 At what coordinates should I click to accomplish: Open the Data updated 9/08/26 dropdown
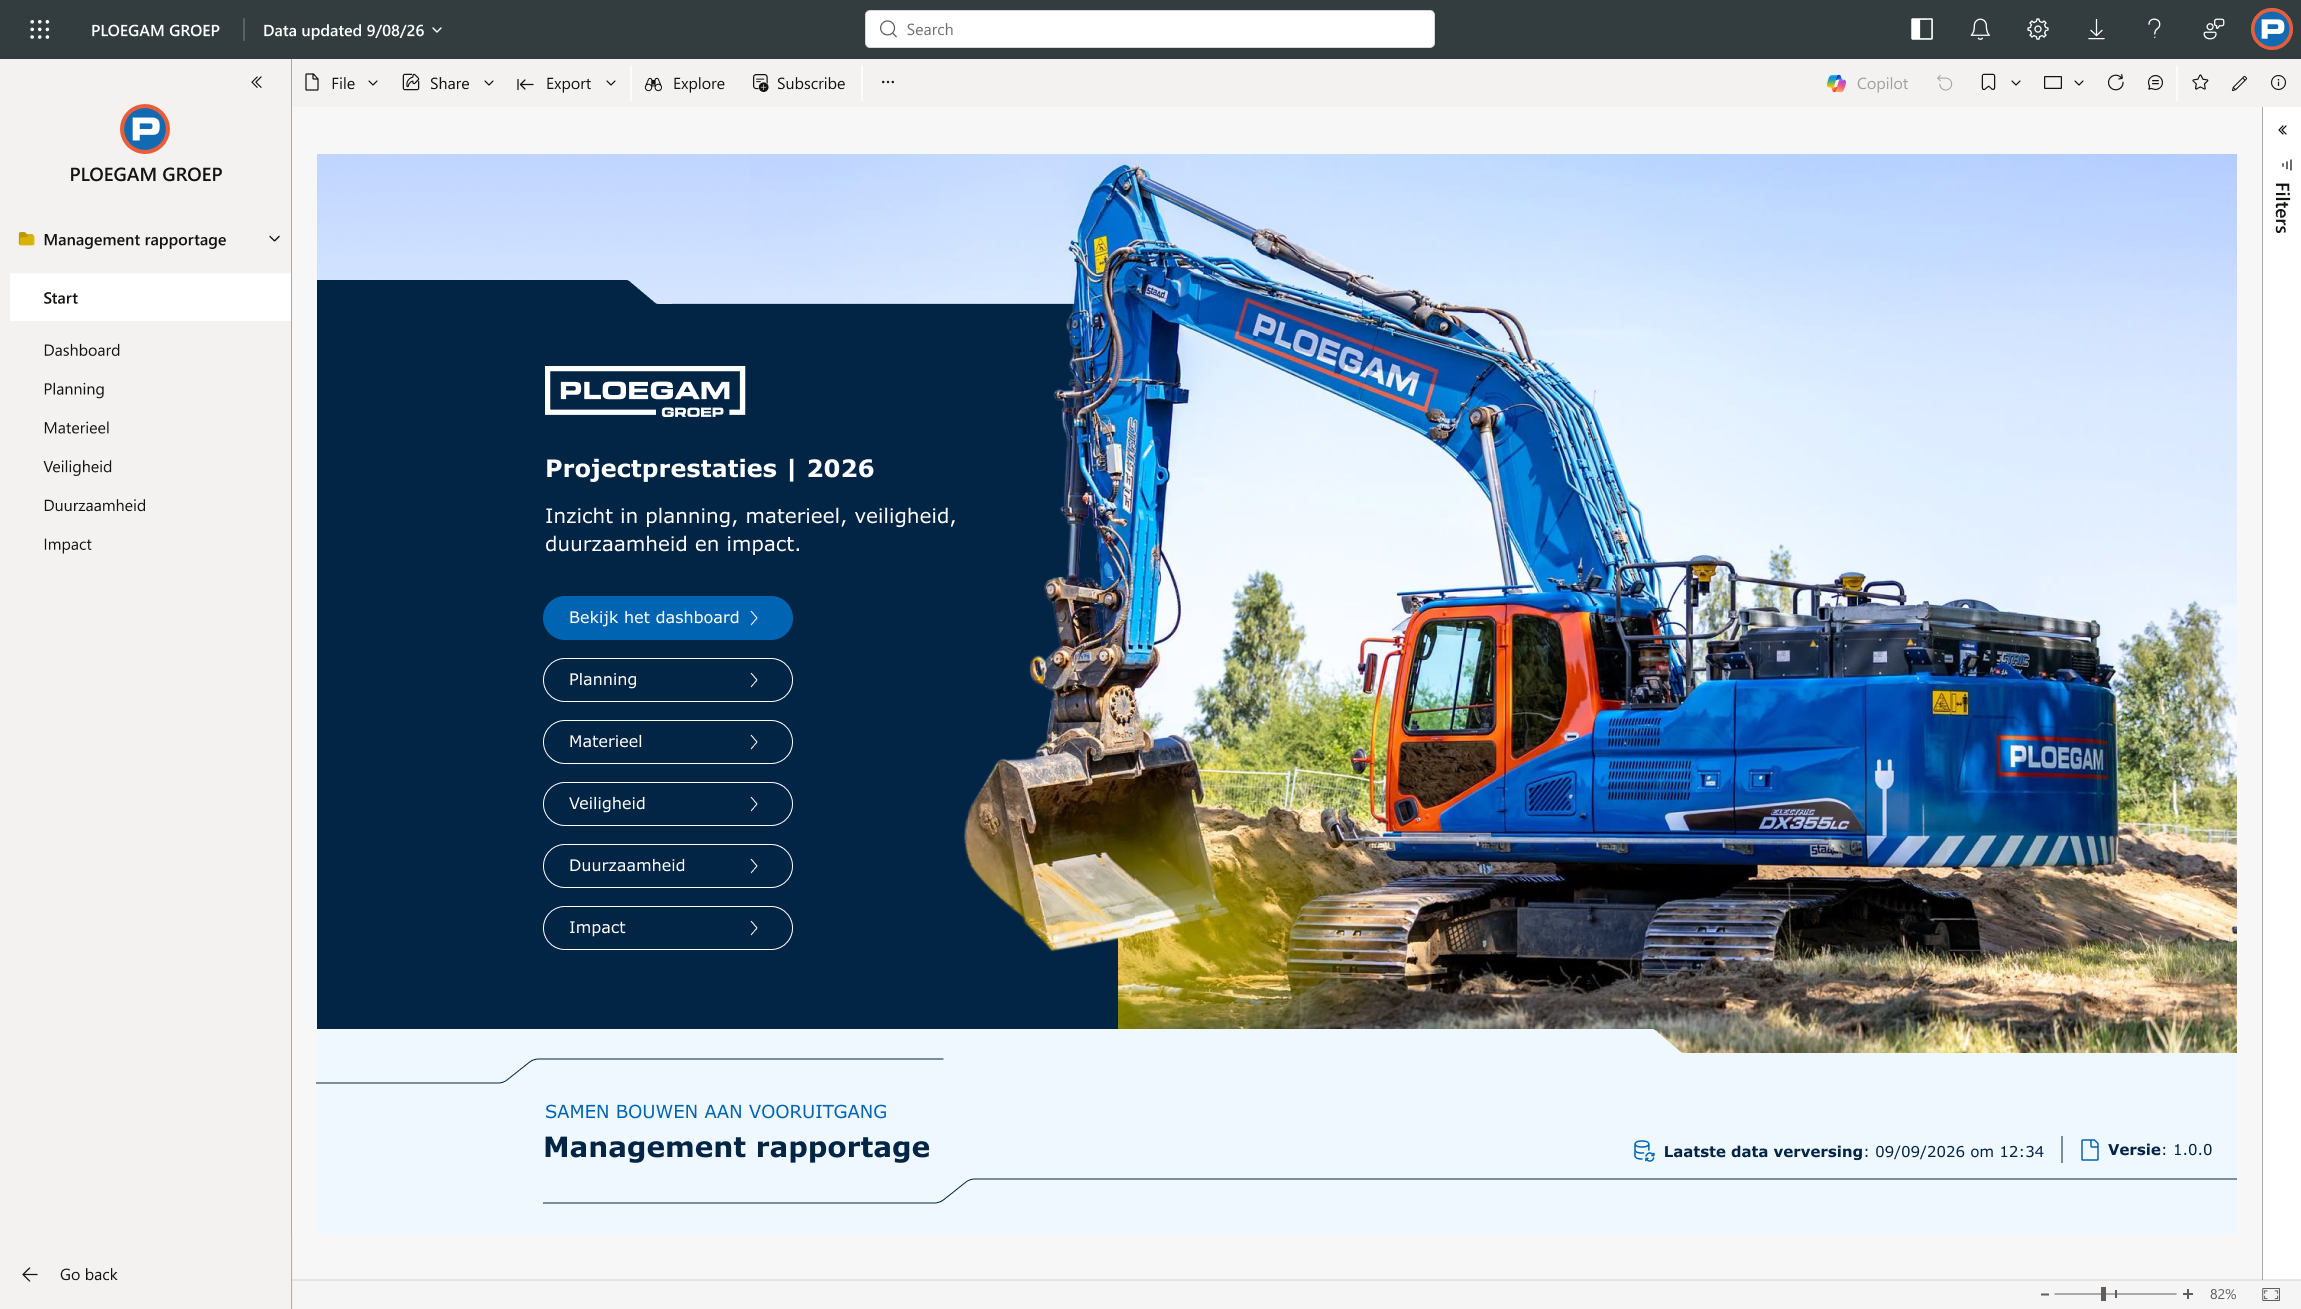(353, 30)
